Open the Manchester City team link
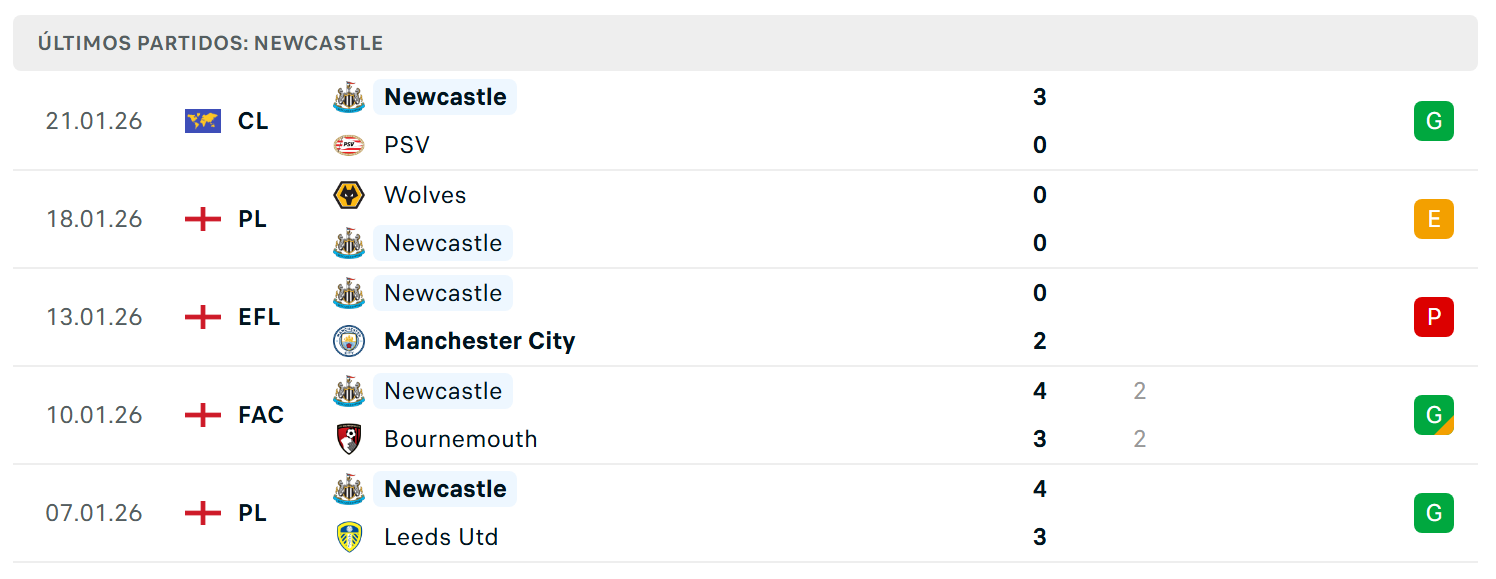Viewport: 1496px width, 579px height. coord(480,341)
